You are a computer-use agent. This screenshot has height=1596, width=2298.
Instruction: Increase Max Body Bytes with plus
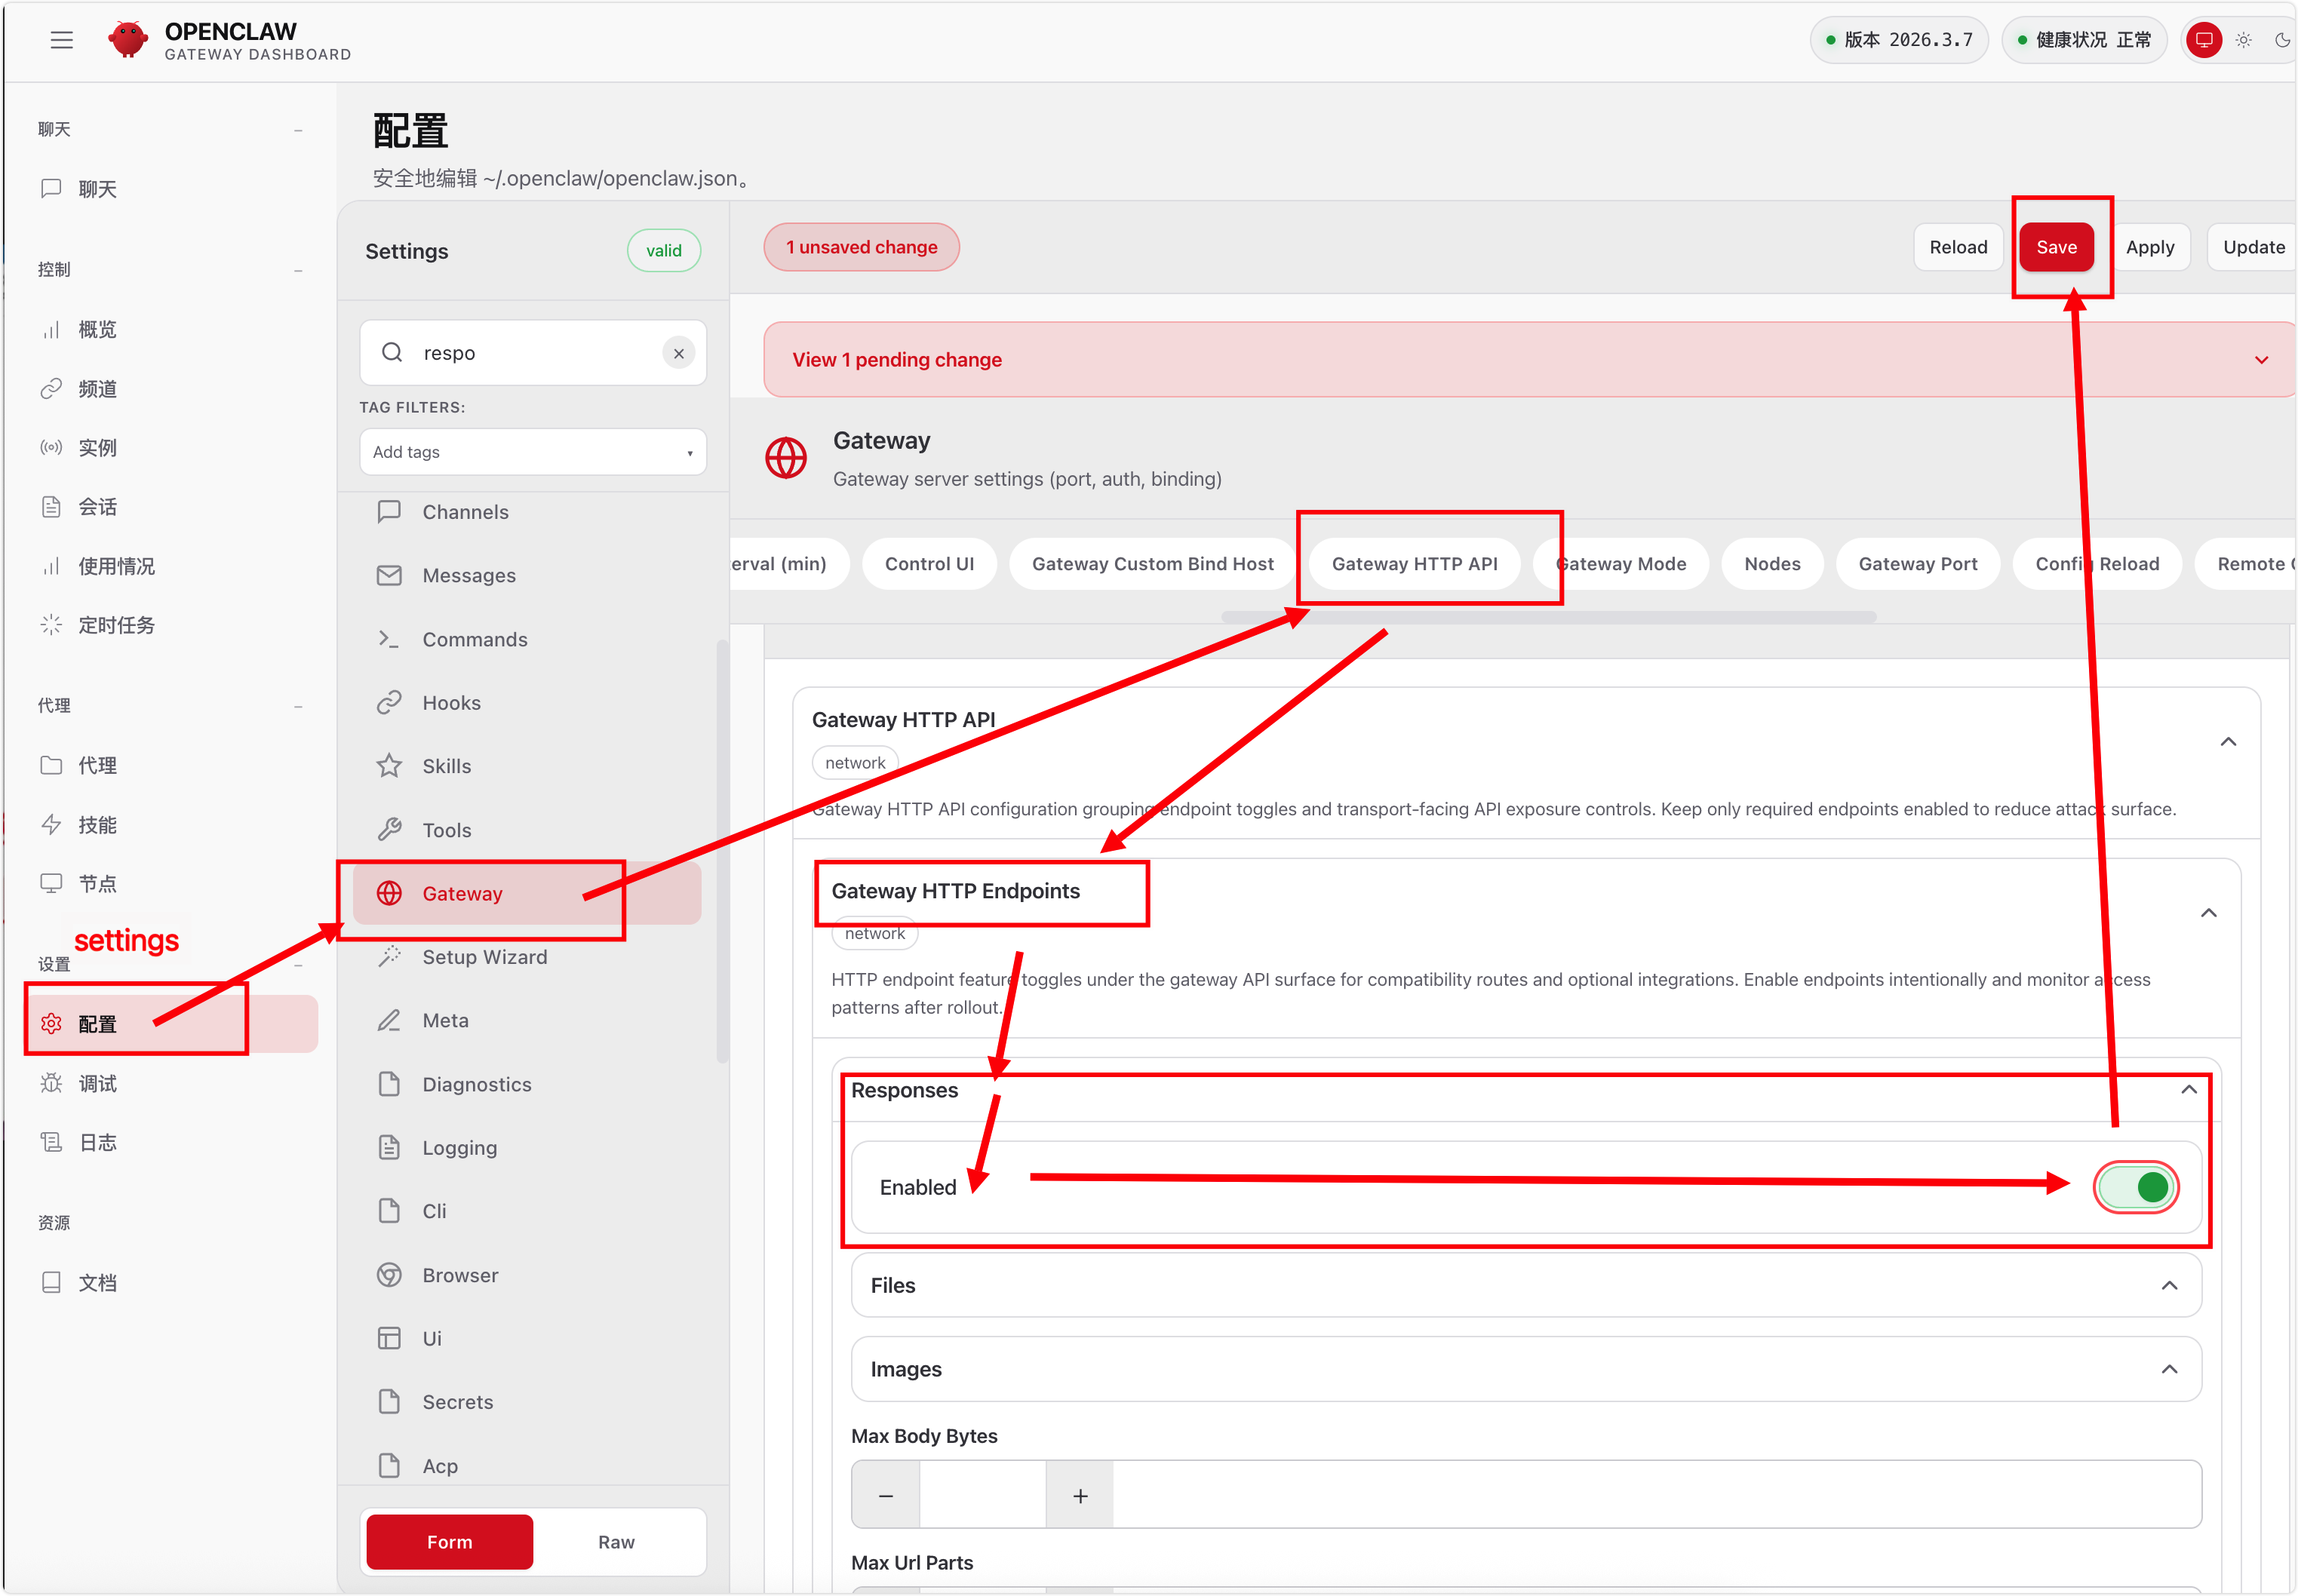click(1079, 1496)
